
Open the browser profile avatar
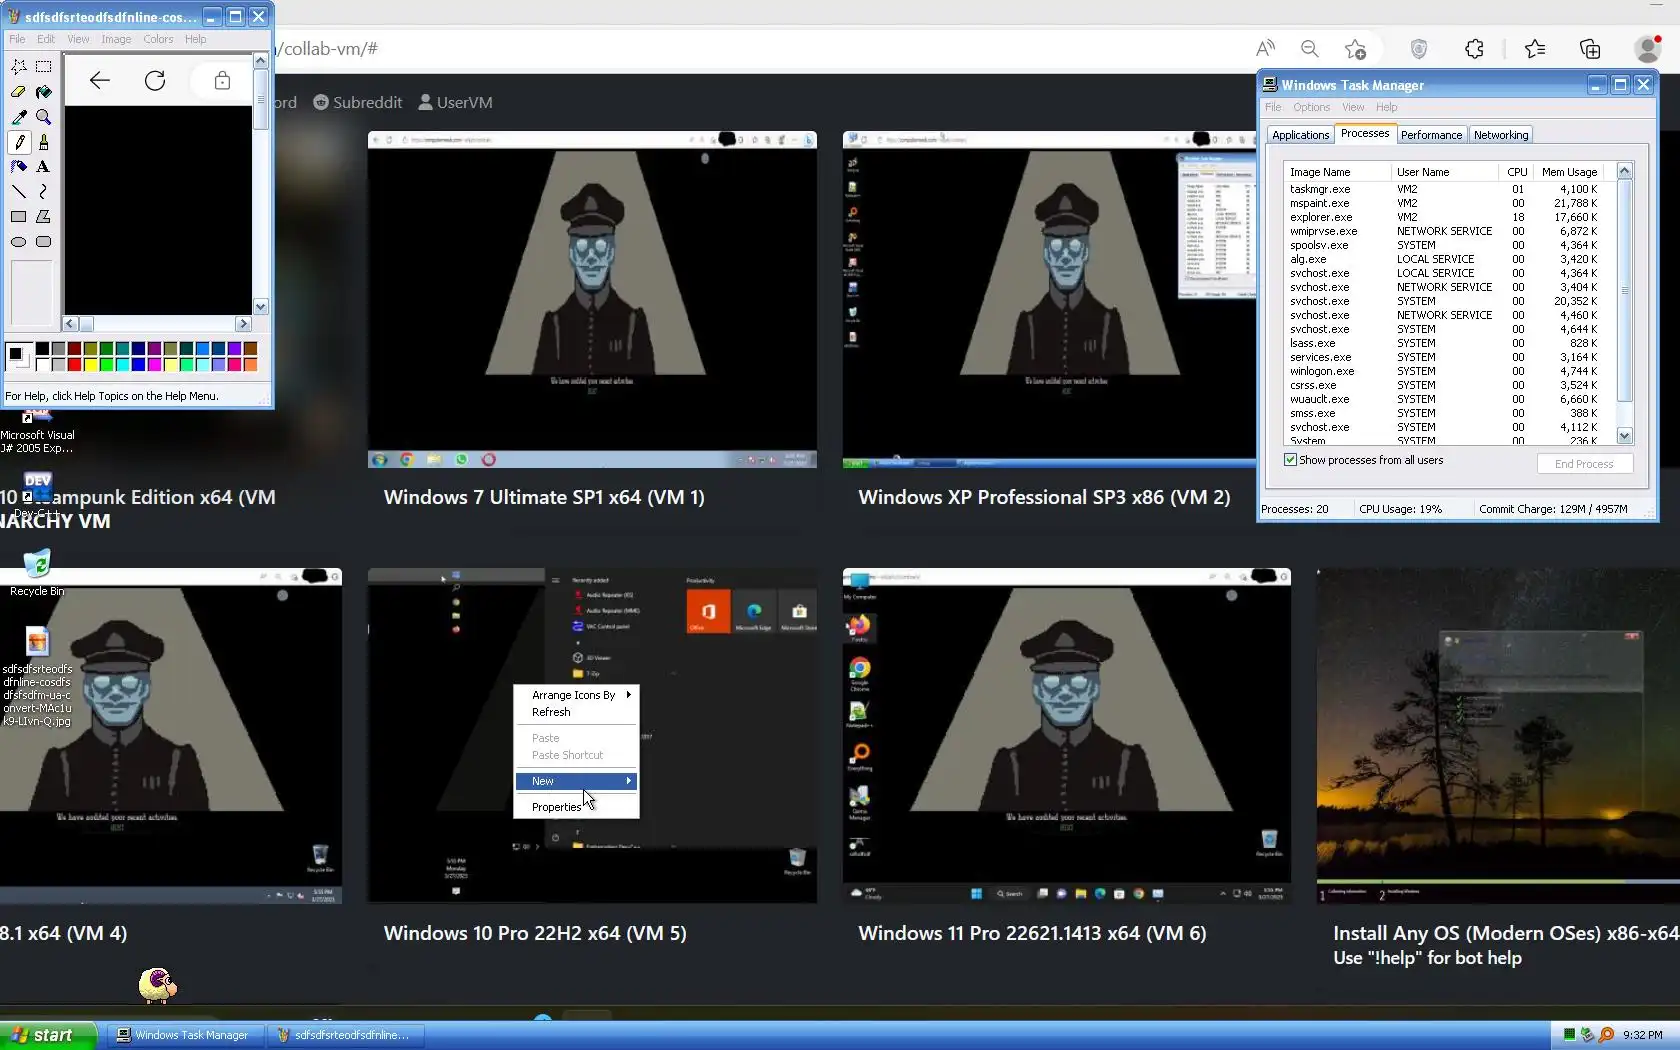pyautogui.click(x=1647, y=49)
